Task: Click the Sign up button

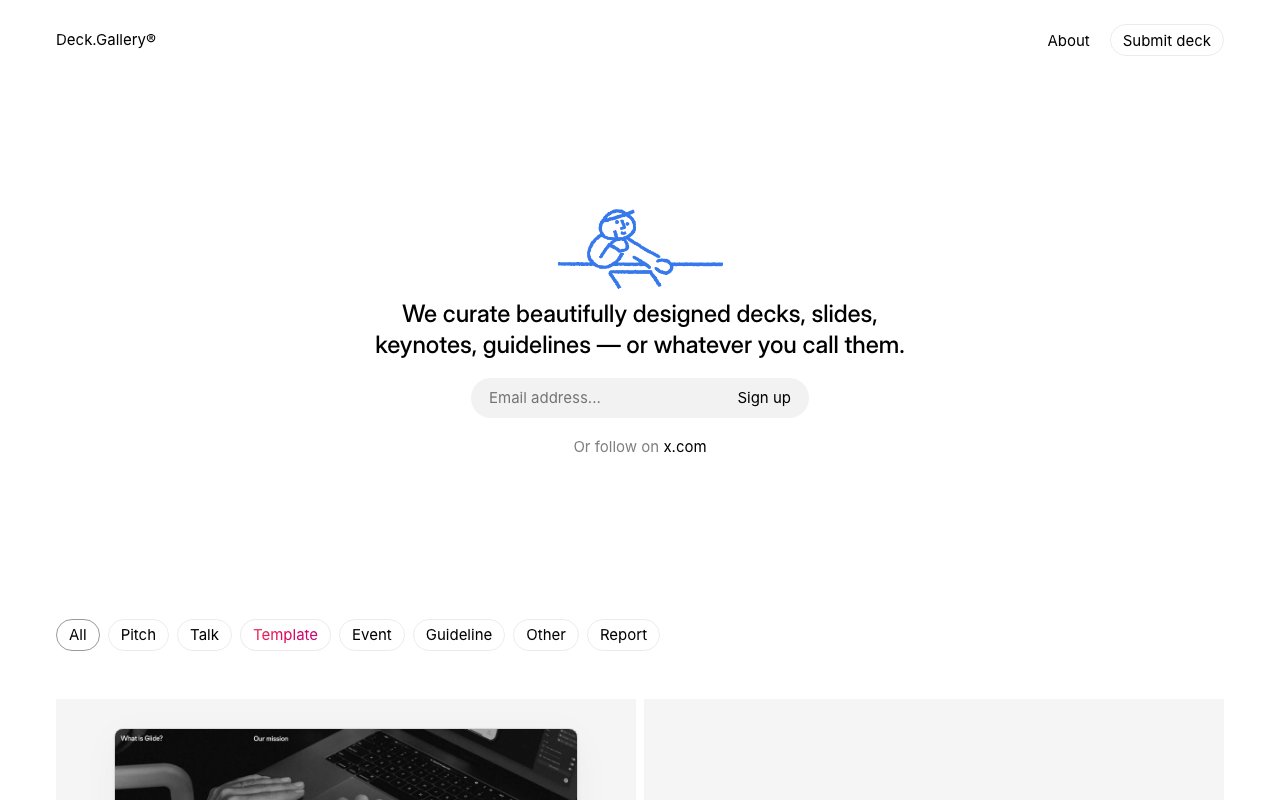Action: (x=764, y=398)
